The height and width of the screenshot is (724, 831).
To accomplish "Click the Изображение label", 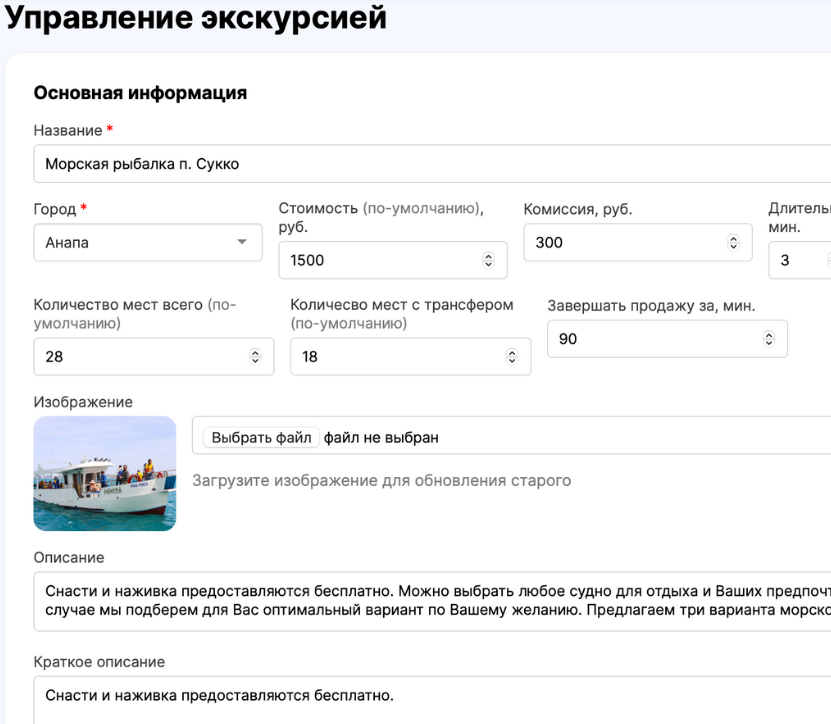I will (83, 401).
